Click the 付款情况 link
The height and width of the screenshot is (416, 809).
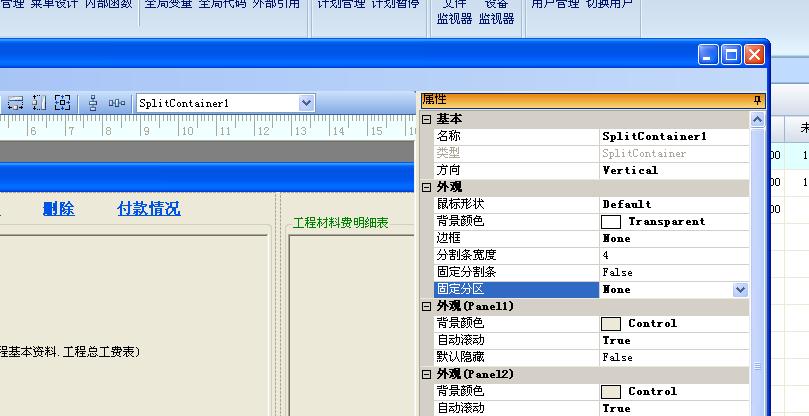pos(148,209)
